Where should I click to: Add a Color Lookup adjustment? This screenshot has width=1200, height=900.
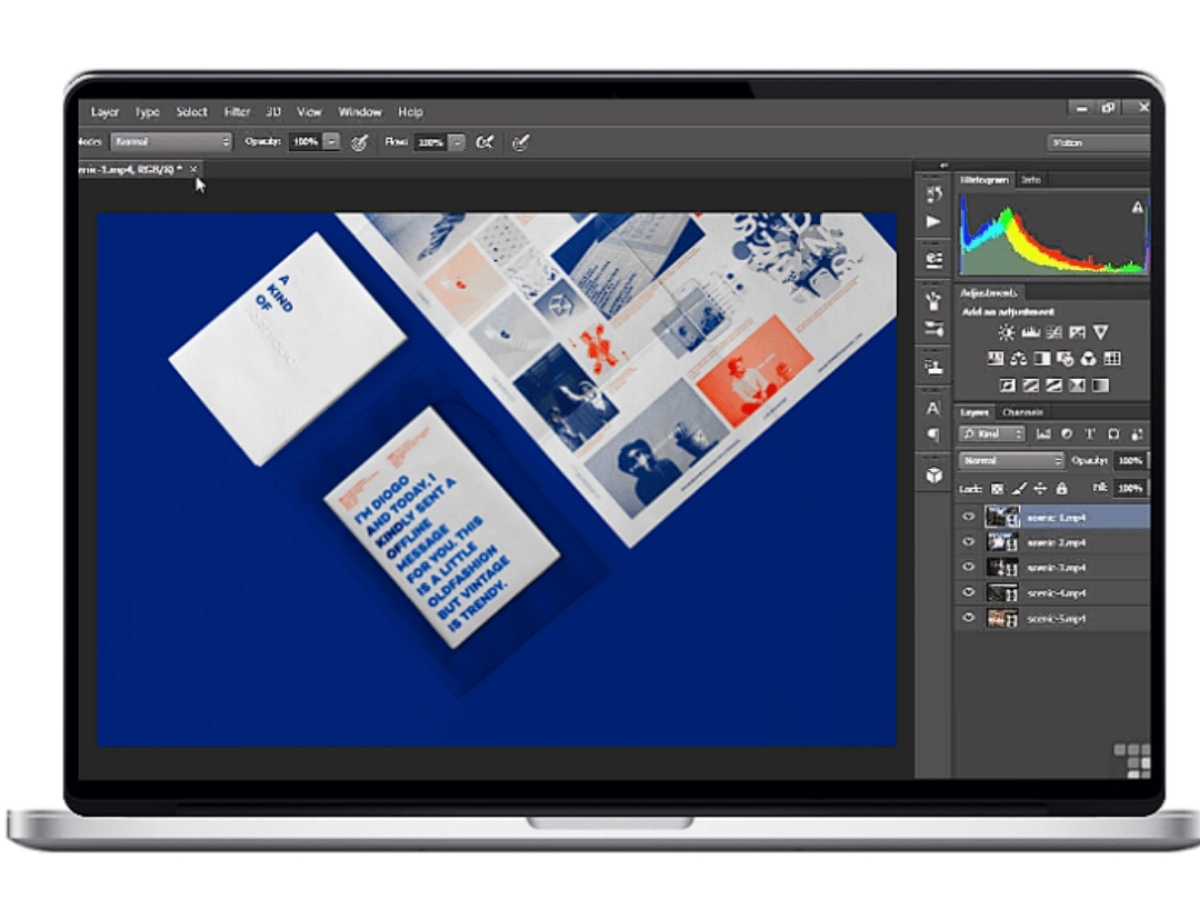pyautogui.click(x=1112, y=358)
